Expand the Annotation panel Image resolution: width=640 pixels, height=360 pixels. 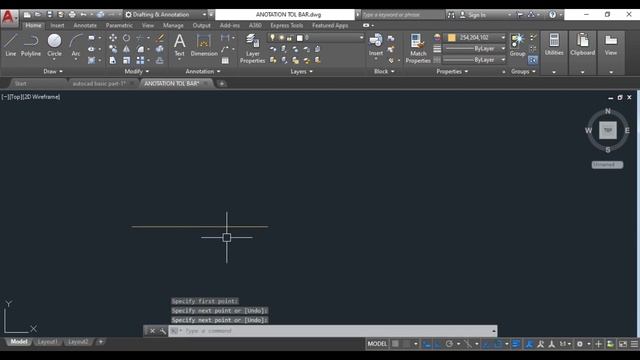click(203, 71)
